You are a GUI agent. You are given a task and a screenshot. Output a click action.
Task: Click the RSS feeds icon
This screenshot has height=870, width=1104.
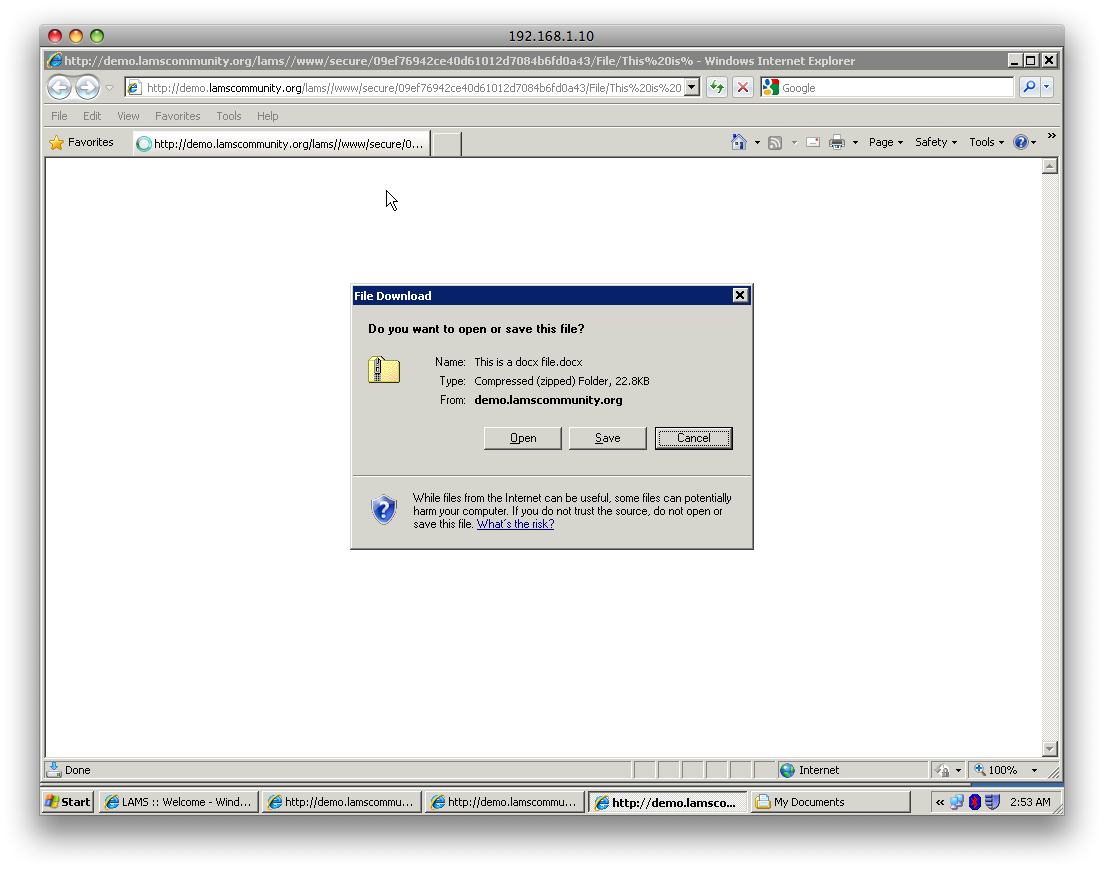(775, 142)
